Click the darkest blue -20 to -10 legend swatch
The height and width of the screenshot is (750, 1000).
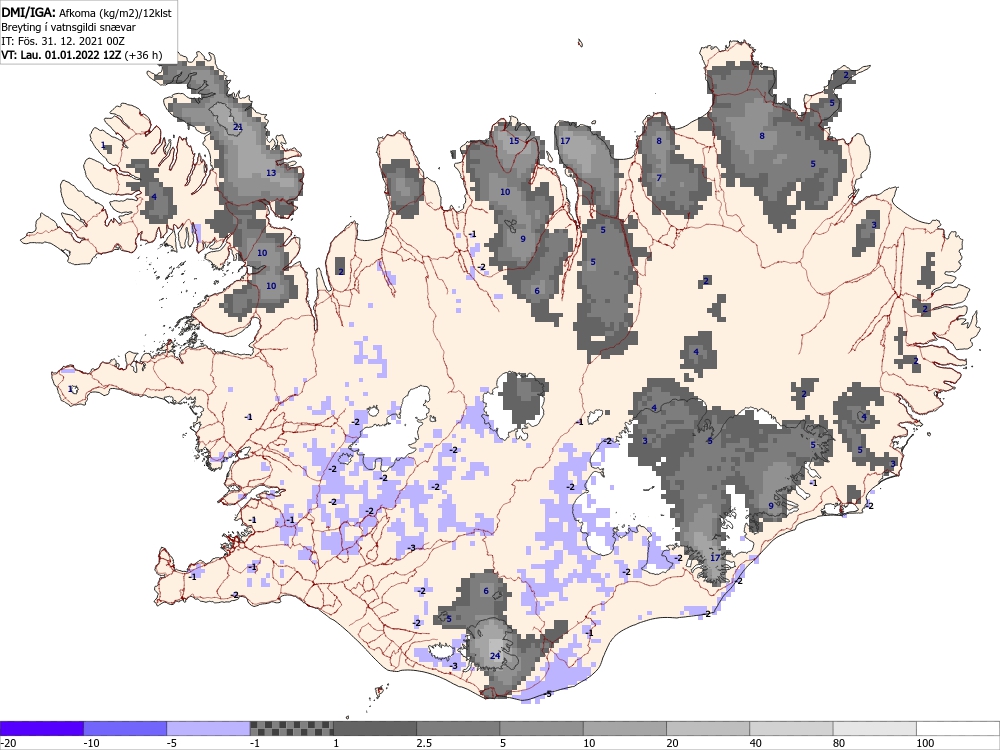[41, 728]
